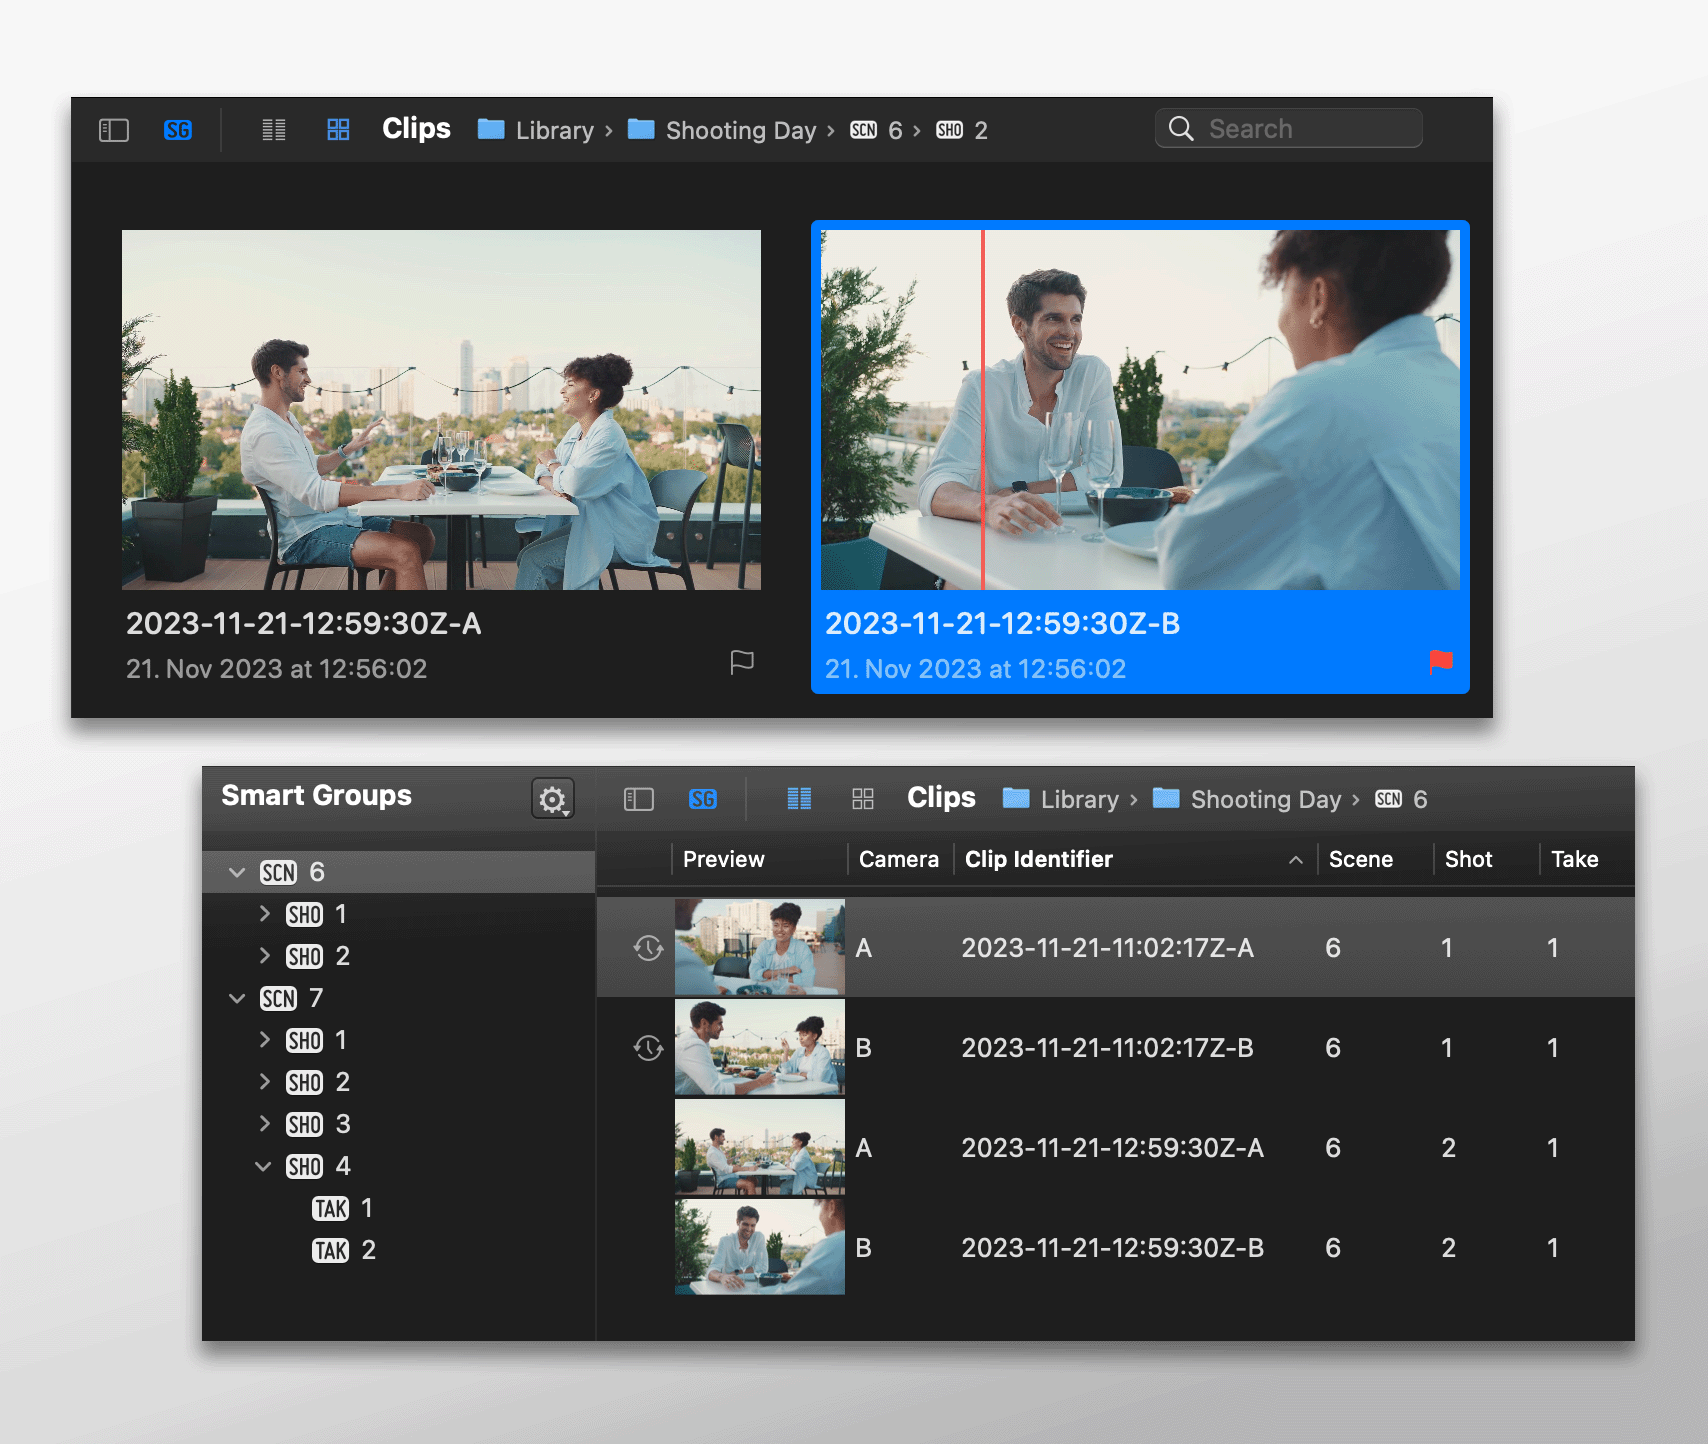Open Library folder in top window breadcrumb
The width and height of the screenshot is (1708, 1444).
[x=536, y=130]
